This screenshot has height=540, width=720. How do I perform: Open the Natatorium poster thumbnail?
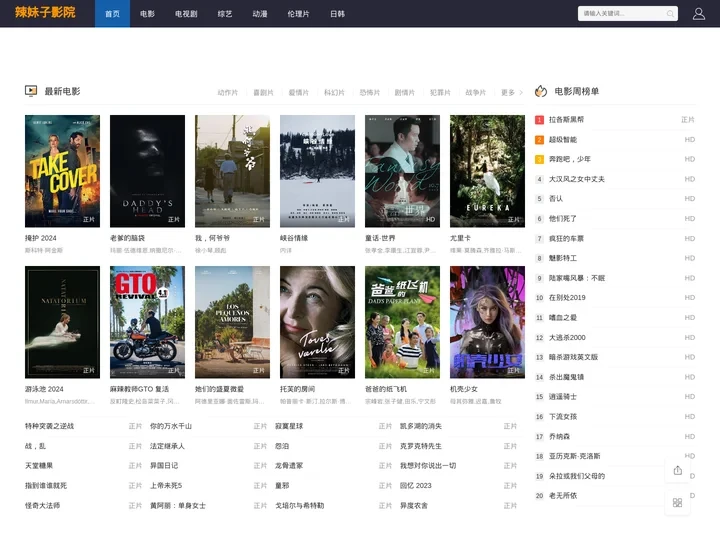62,322
